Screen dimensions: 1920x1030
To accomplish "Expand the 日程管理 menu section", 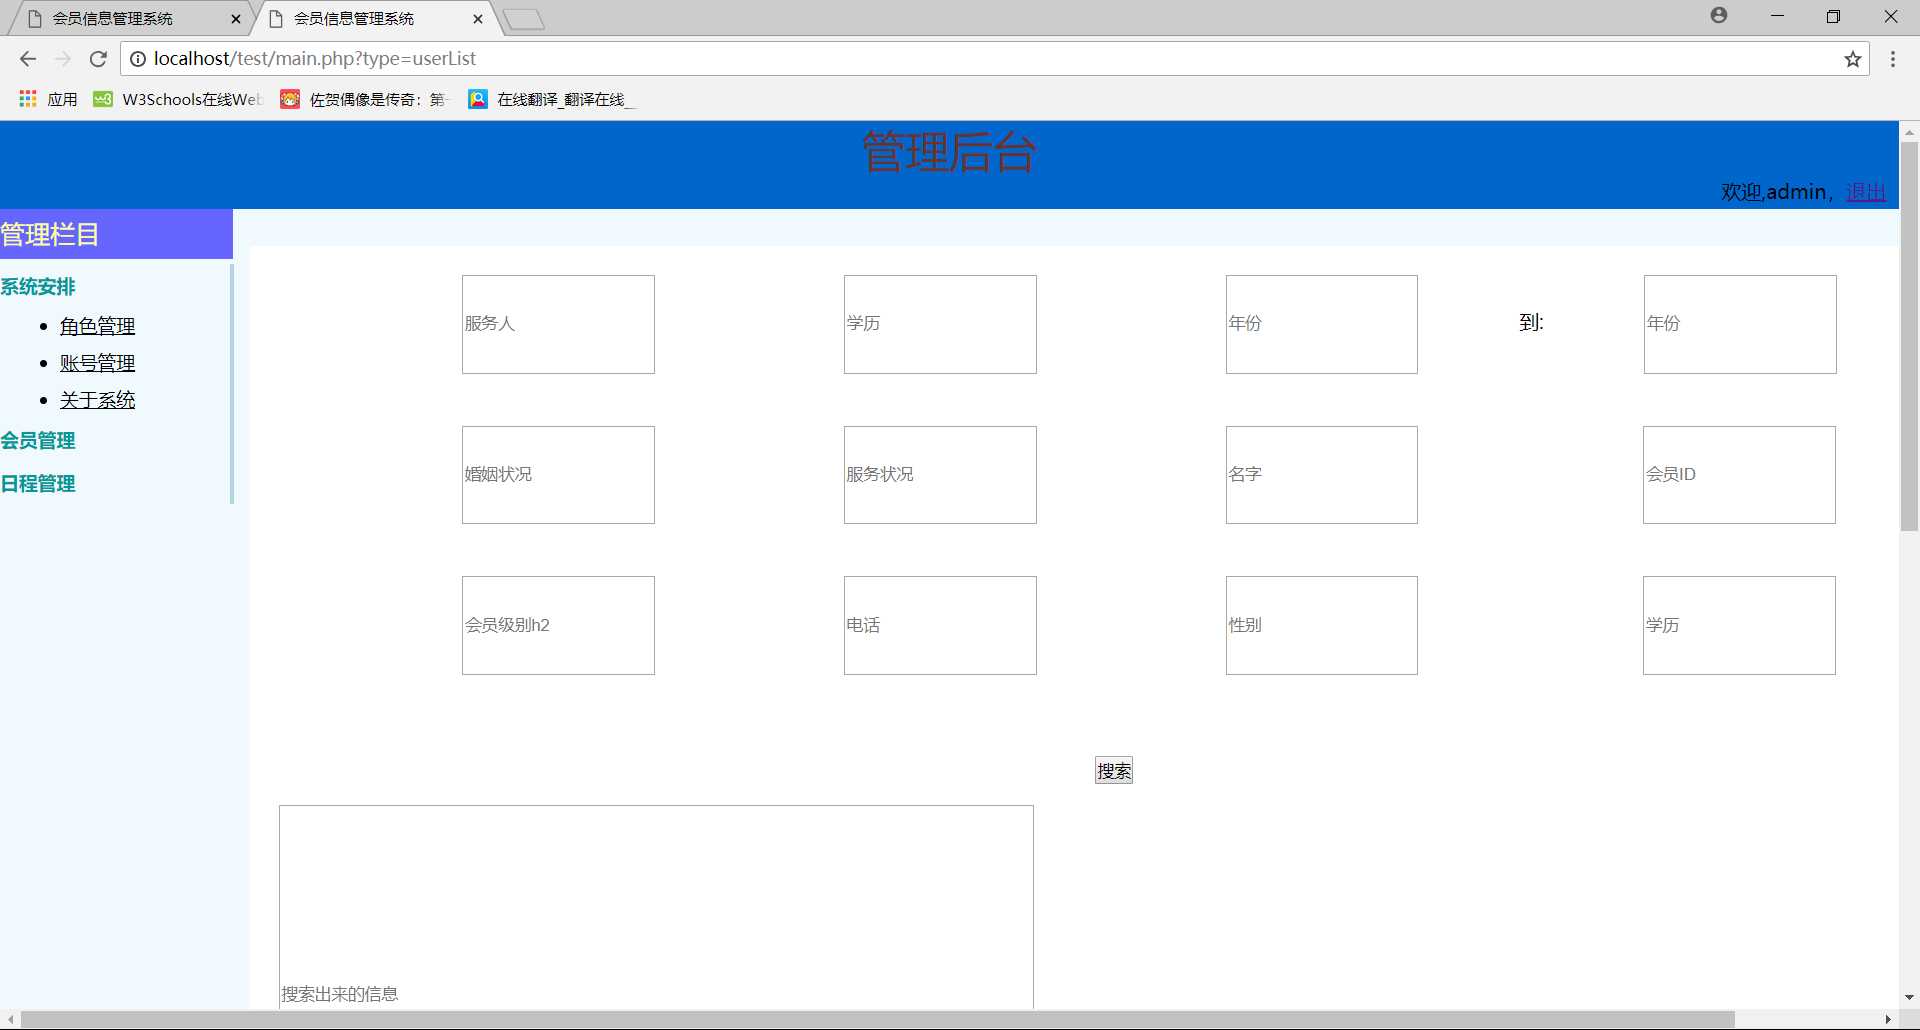I will (38, 484).
